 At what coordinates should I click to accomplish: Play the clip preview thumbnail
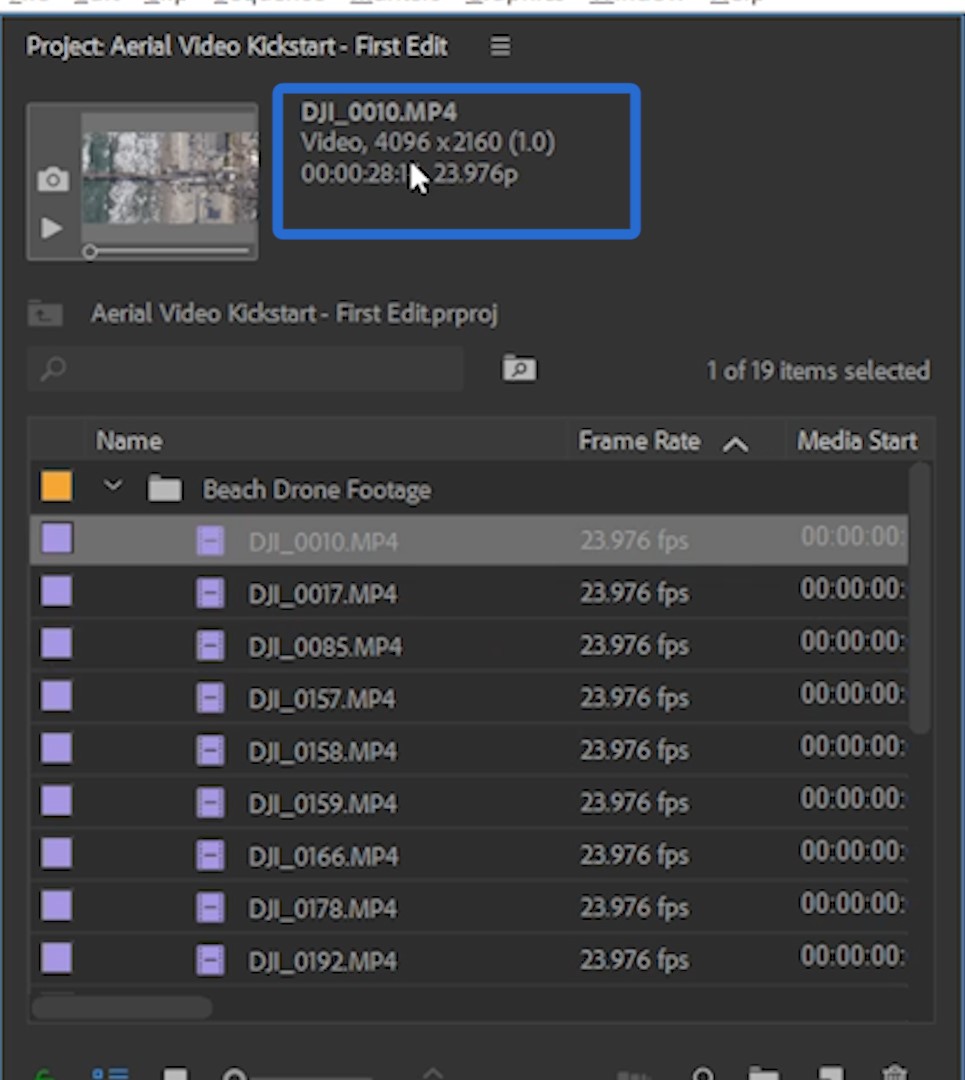(x=52, y=228)
